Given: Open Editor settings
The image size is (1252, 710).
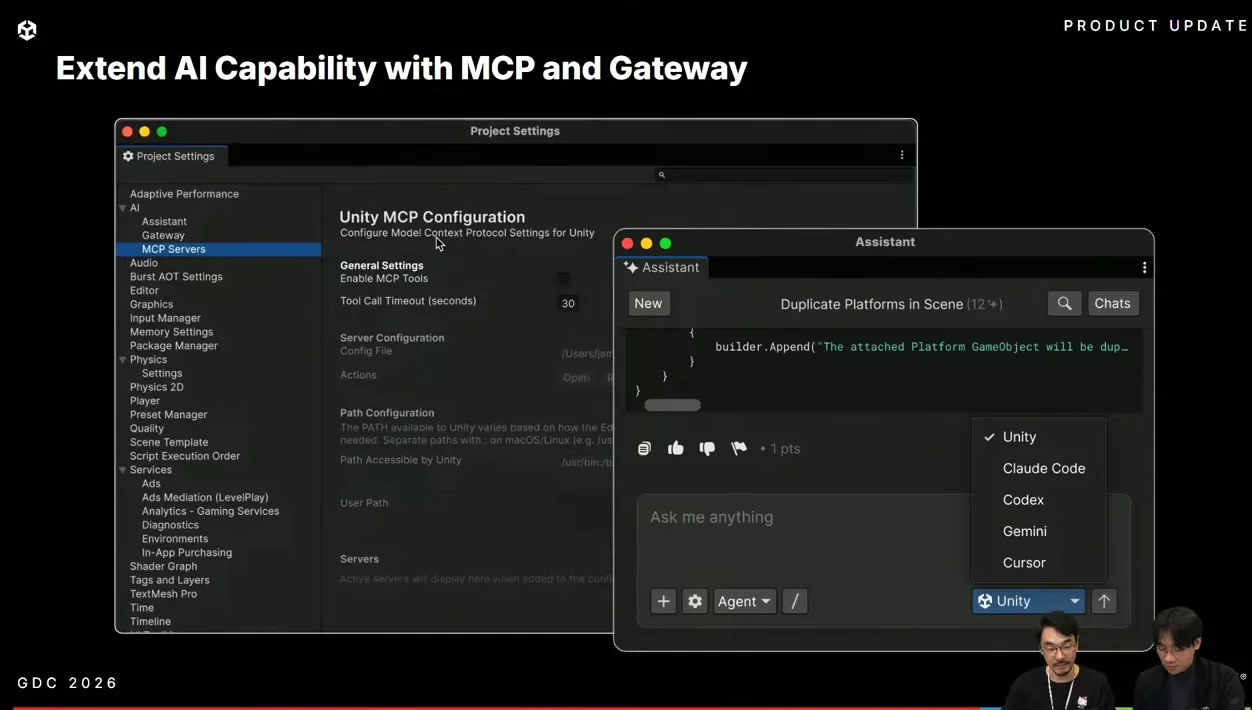Looking at the screenshot, I should [144, 291].
